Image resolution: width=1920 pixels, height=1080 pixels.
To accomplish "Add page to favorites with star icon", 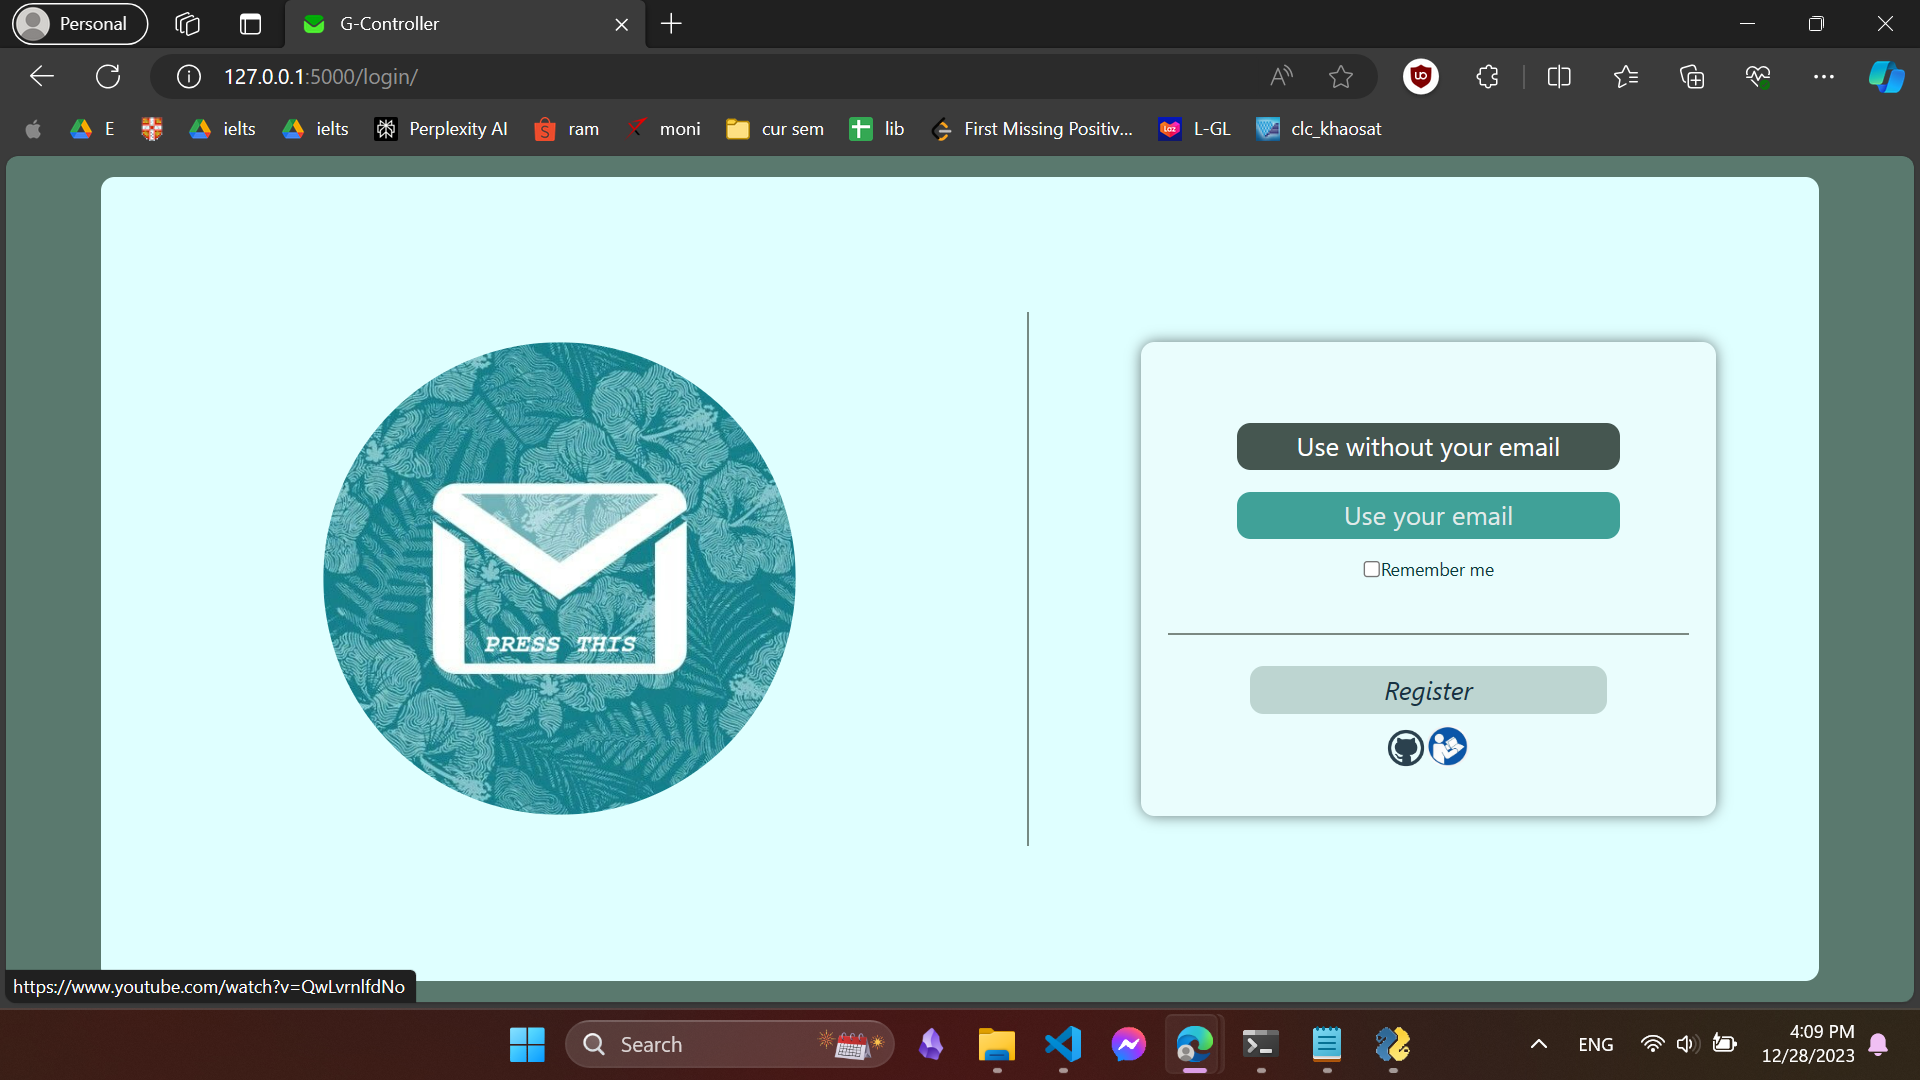I will [1340, 77].
